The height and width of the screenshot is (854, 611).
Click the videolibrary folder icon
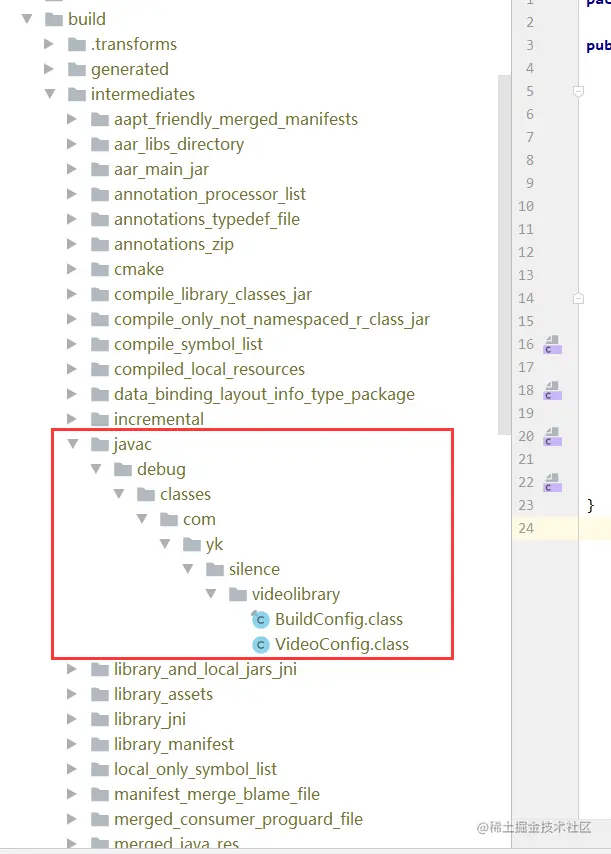[x=238, y=594]
